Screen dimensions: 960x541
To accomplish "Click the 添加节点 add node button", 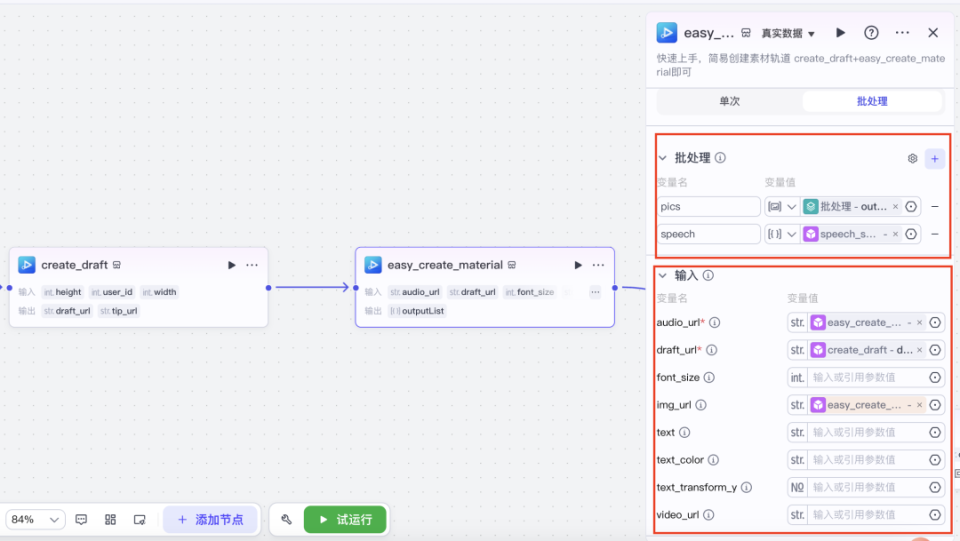I will [211, 520].
